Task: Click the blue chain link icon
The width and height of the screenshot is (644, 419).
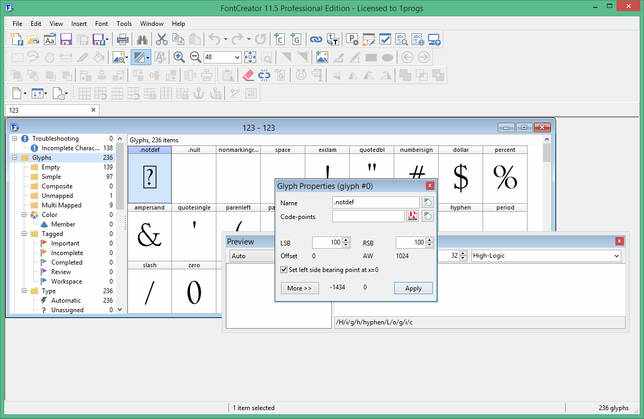Action: (315, 40)
